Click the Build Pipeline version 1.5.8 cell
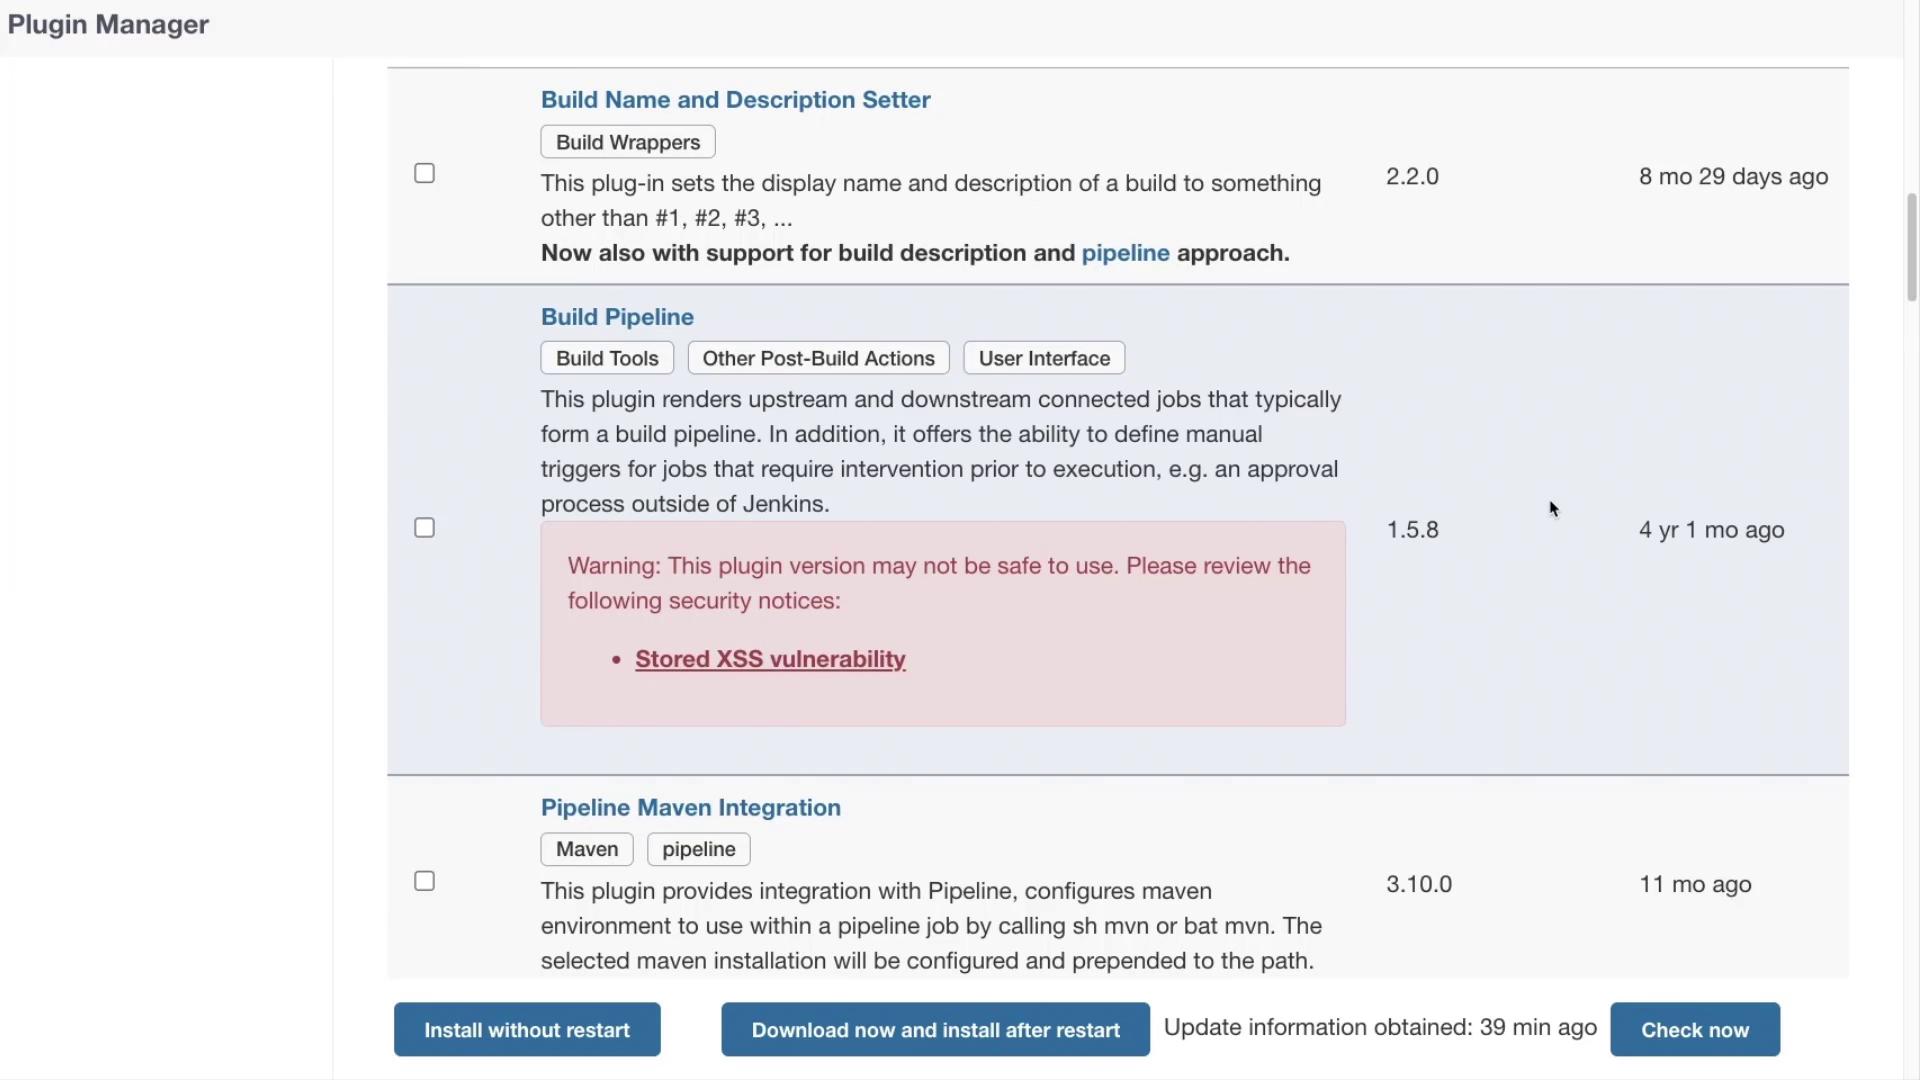 pyautogui.click(x=1412, y=530)
